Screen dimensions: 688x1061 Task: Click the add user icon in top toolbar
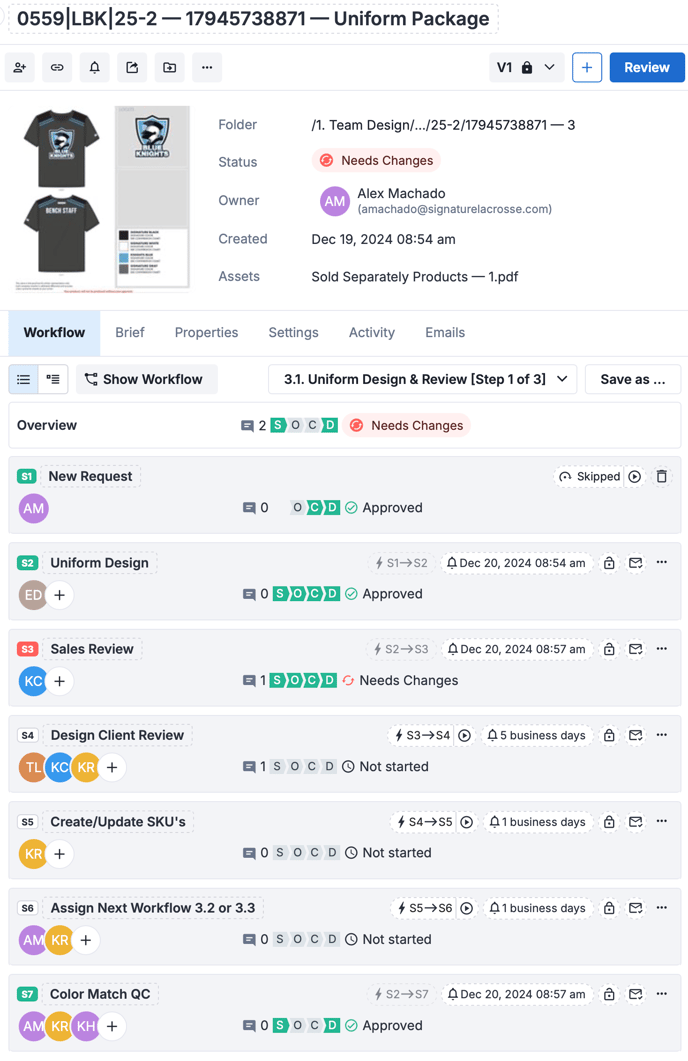20,68
